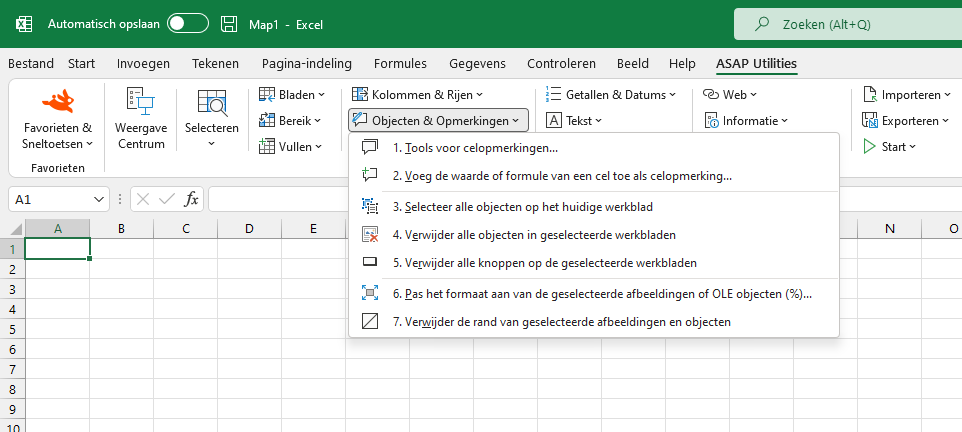Screen dimensions: 962x432
Task: Choose Pas het formaat aan van afbeeldingen
Action: [x=593, y=294]
